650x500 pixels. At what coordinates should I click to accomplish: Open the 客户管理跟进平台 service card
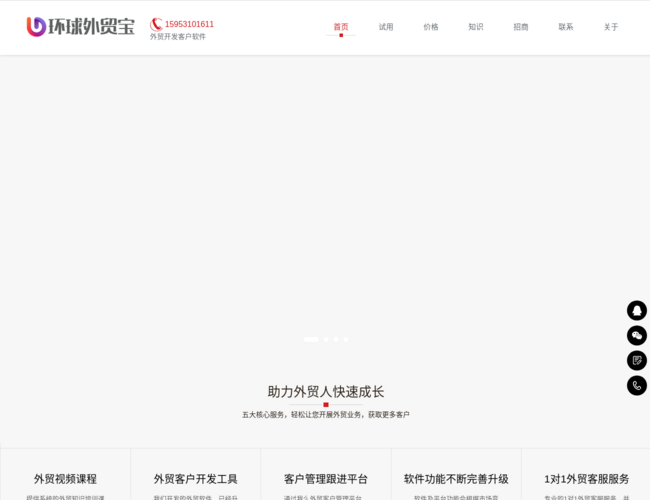[x=326, y=474]
